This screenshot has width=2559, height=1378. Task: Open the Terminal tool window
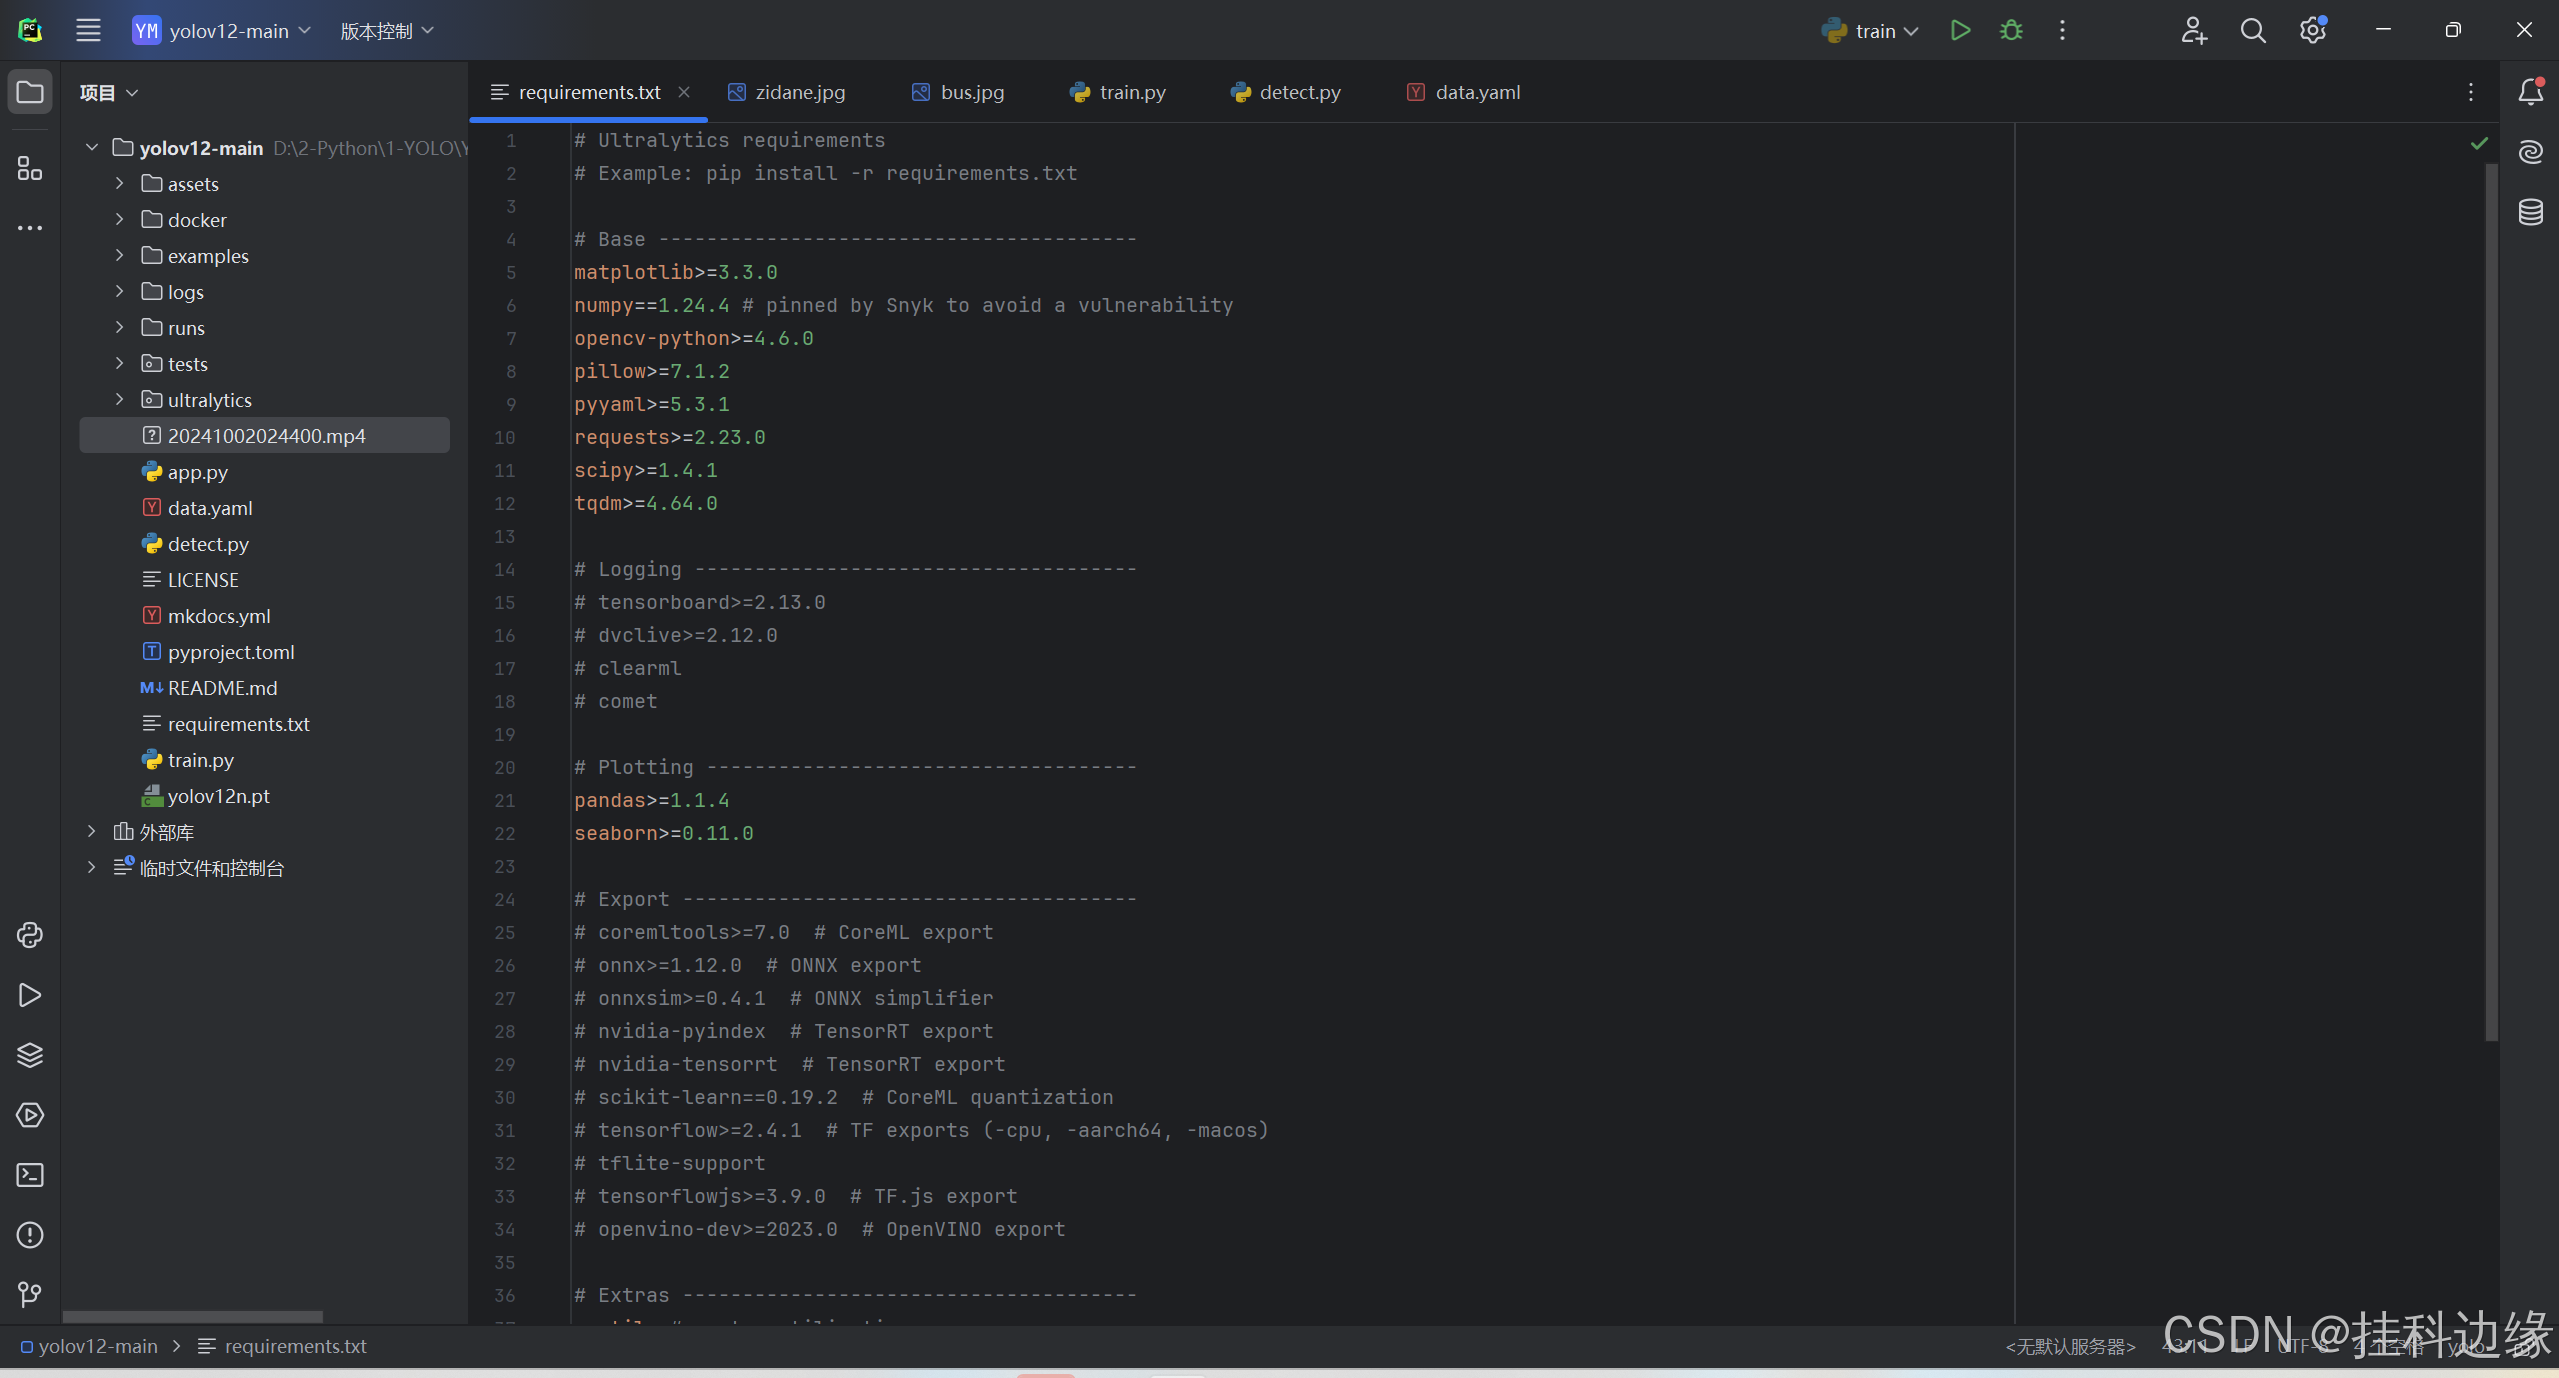click(x=30, y=1175)
